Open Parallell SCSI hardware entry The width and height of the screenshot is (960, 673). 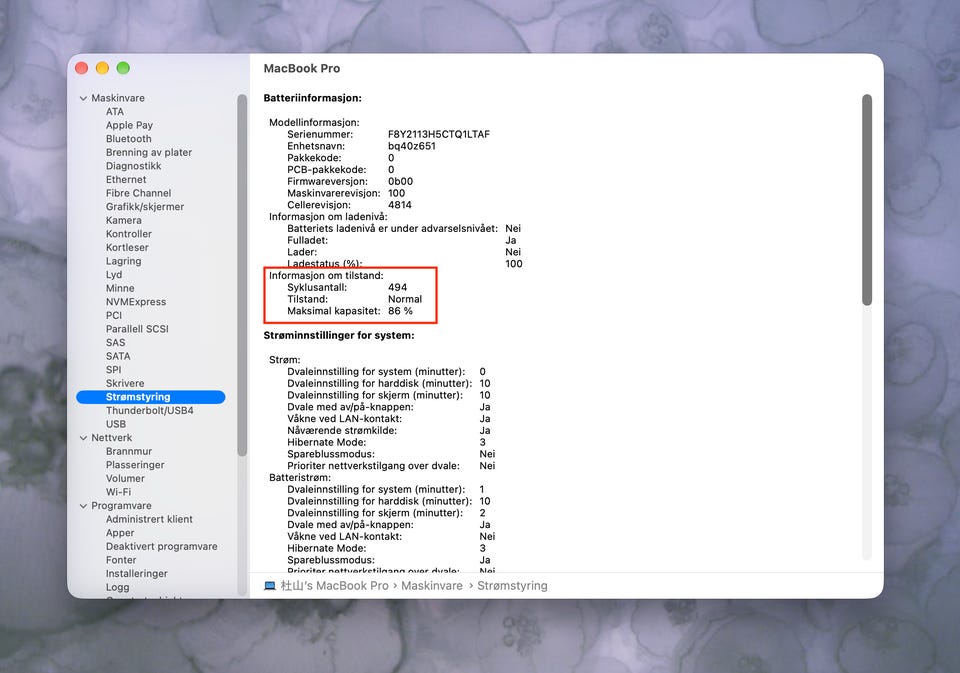137,329
